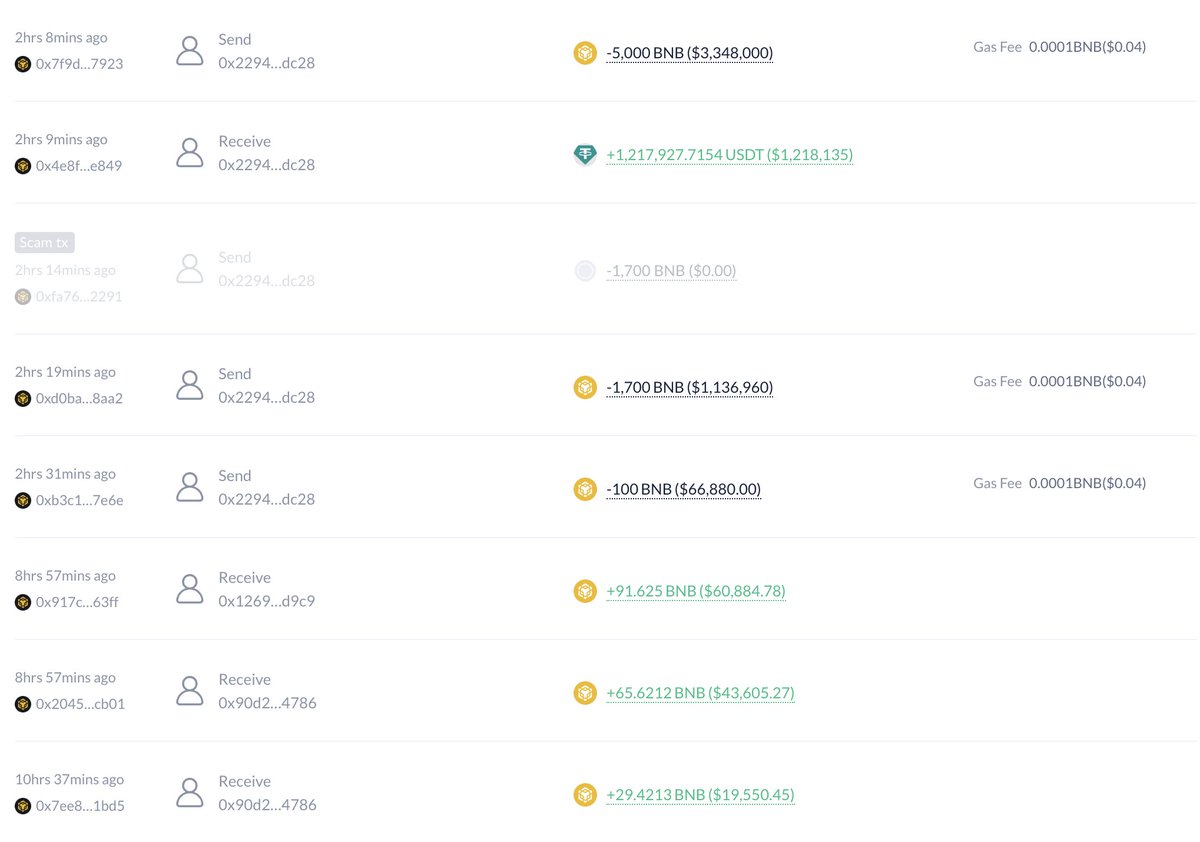The width and height of the screenshot is (1200, 842).
Task: Click user avatar beside 0x1269...d9c9
Action: click(190, 589)
